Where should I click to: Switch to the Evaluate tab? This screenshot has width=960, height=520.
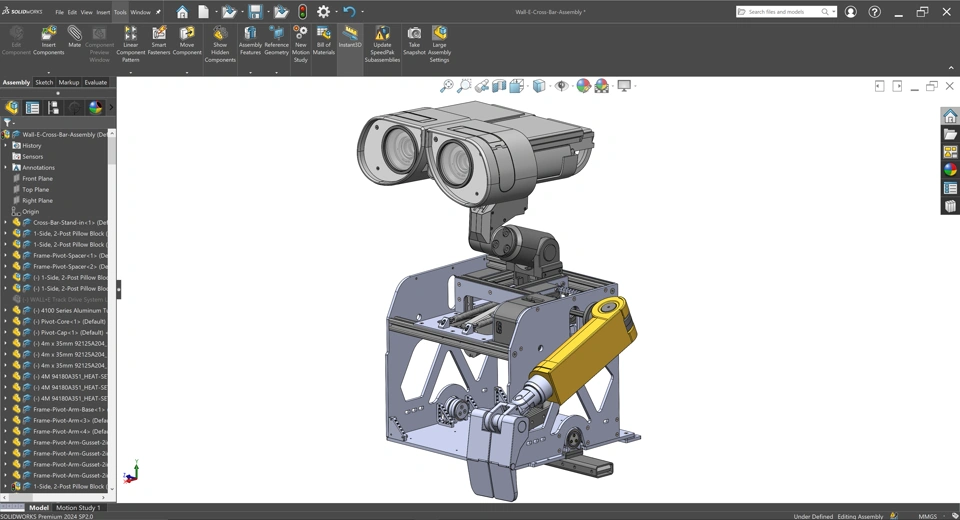click(x=96, y=83)
